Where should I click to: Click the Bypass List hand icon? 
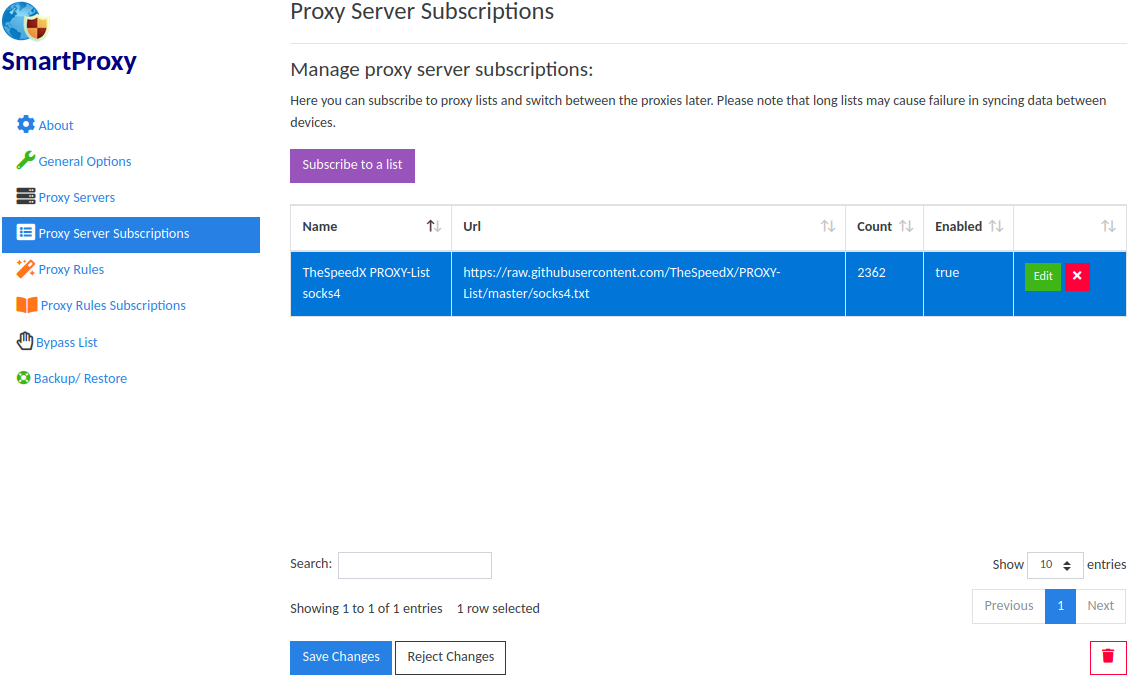tap(25, 342)
